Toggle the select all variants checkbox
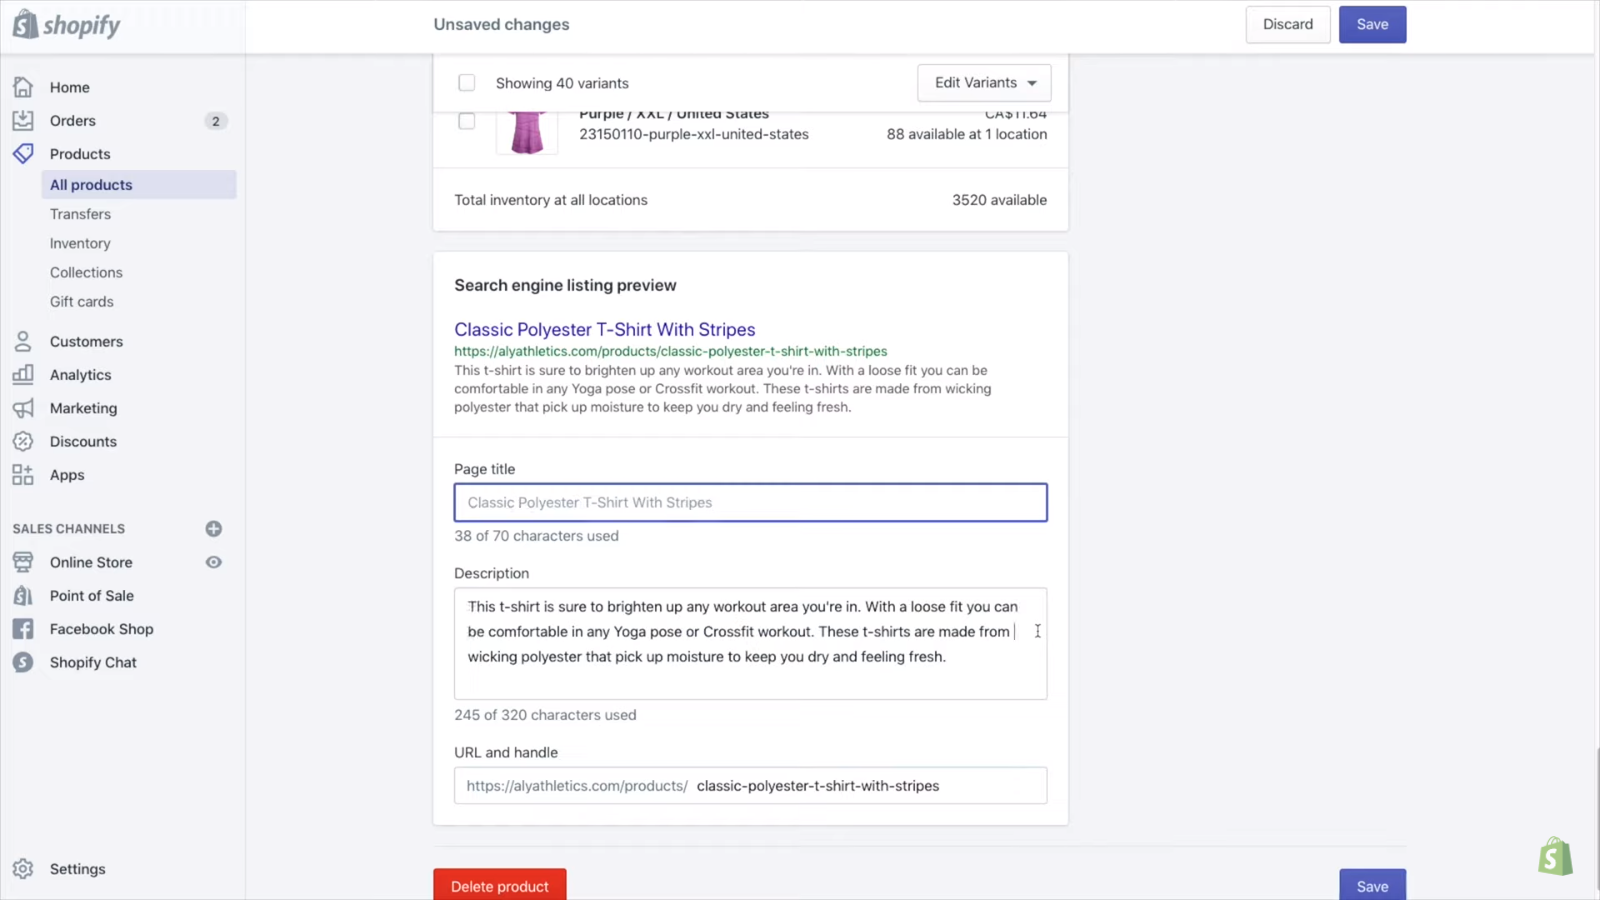1600x900 pixels. pos(467,83)
